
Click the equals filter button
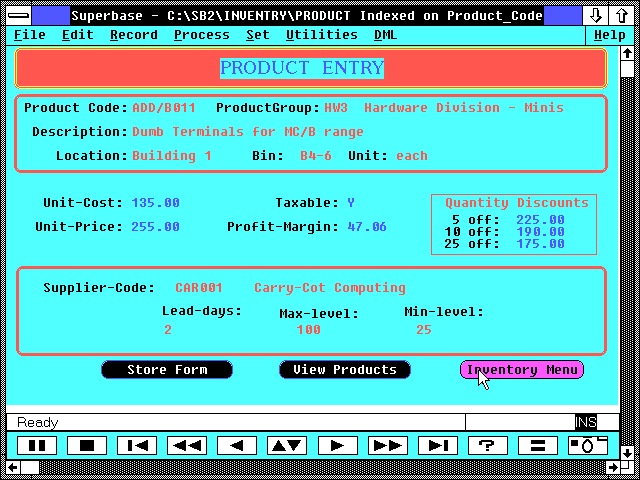click(x=538, y=445)
